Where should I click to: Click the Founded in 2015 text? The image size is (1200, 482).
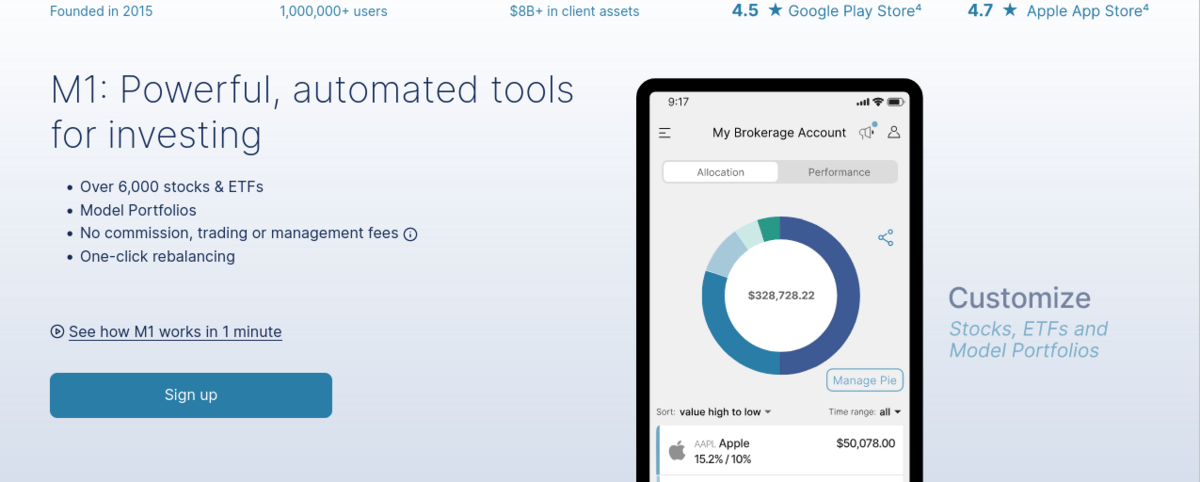(x=102, y=11)
